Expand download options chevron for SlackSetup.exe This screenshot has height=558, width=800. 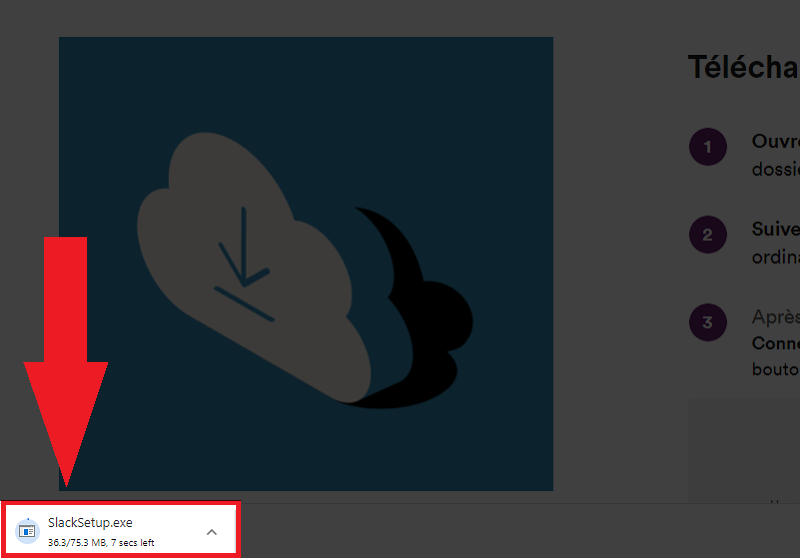(x=211, y=532)
